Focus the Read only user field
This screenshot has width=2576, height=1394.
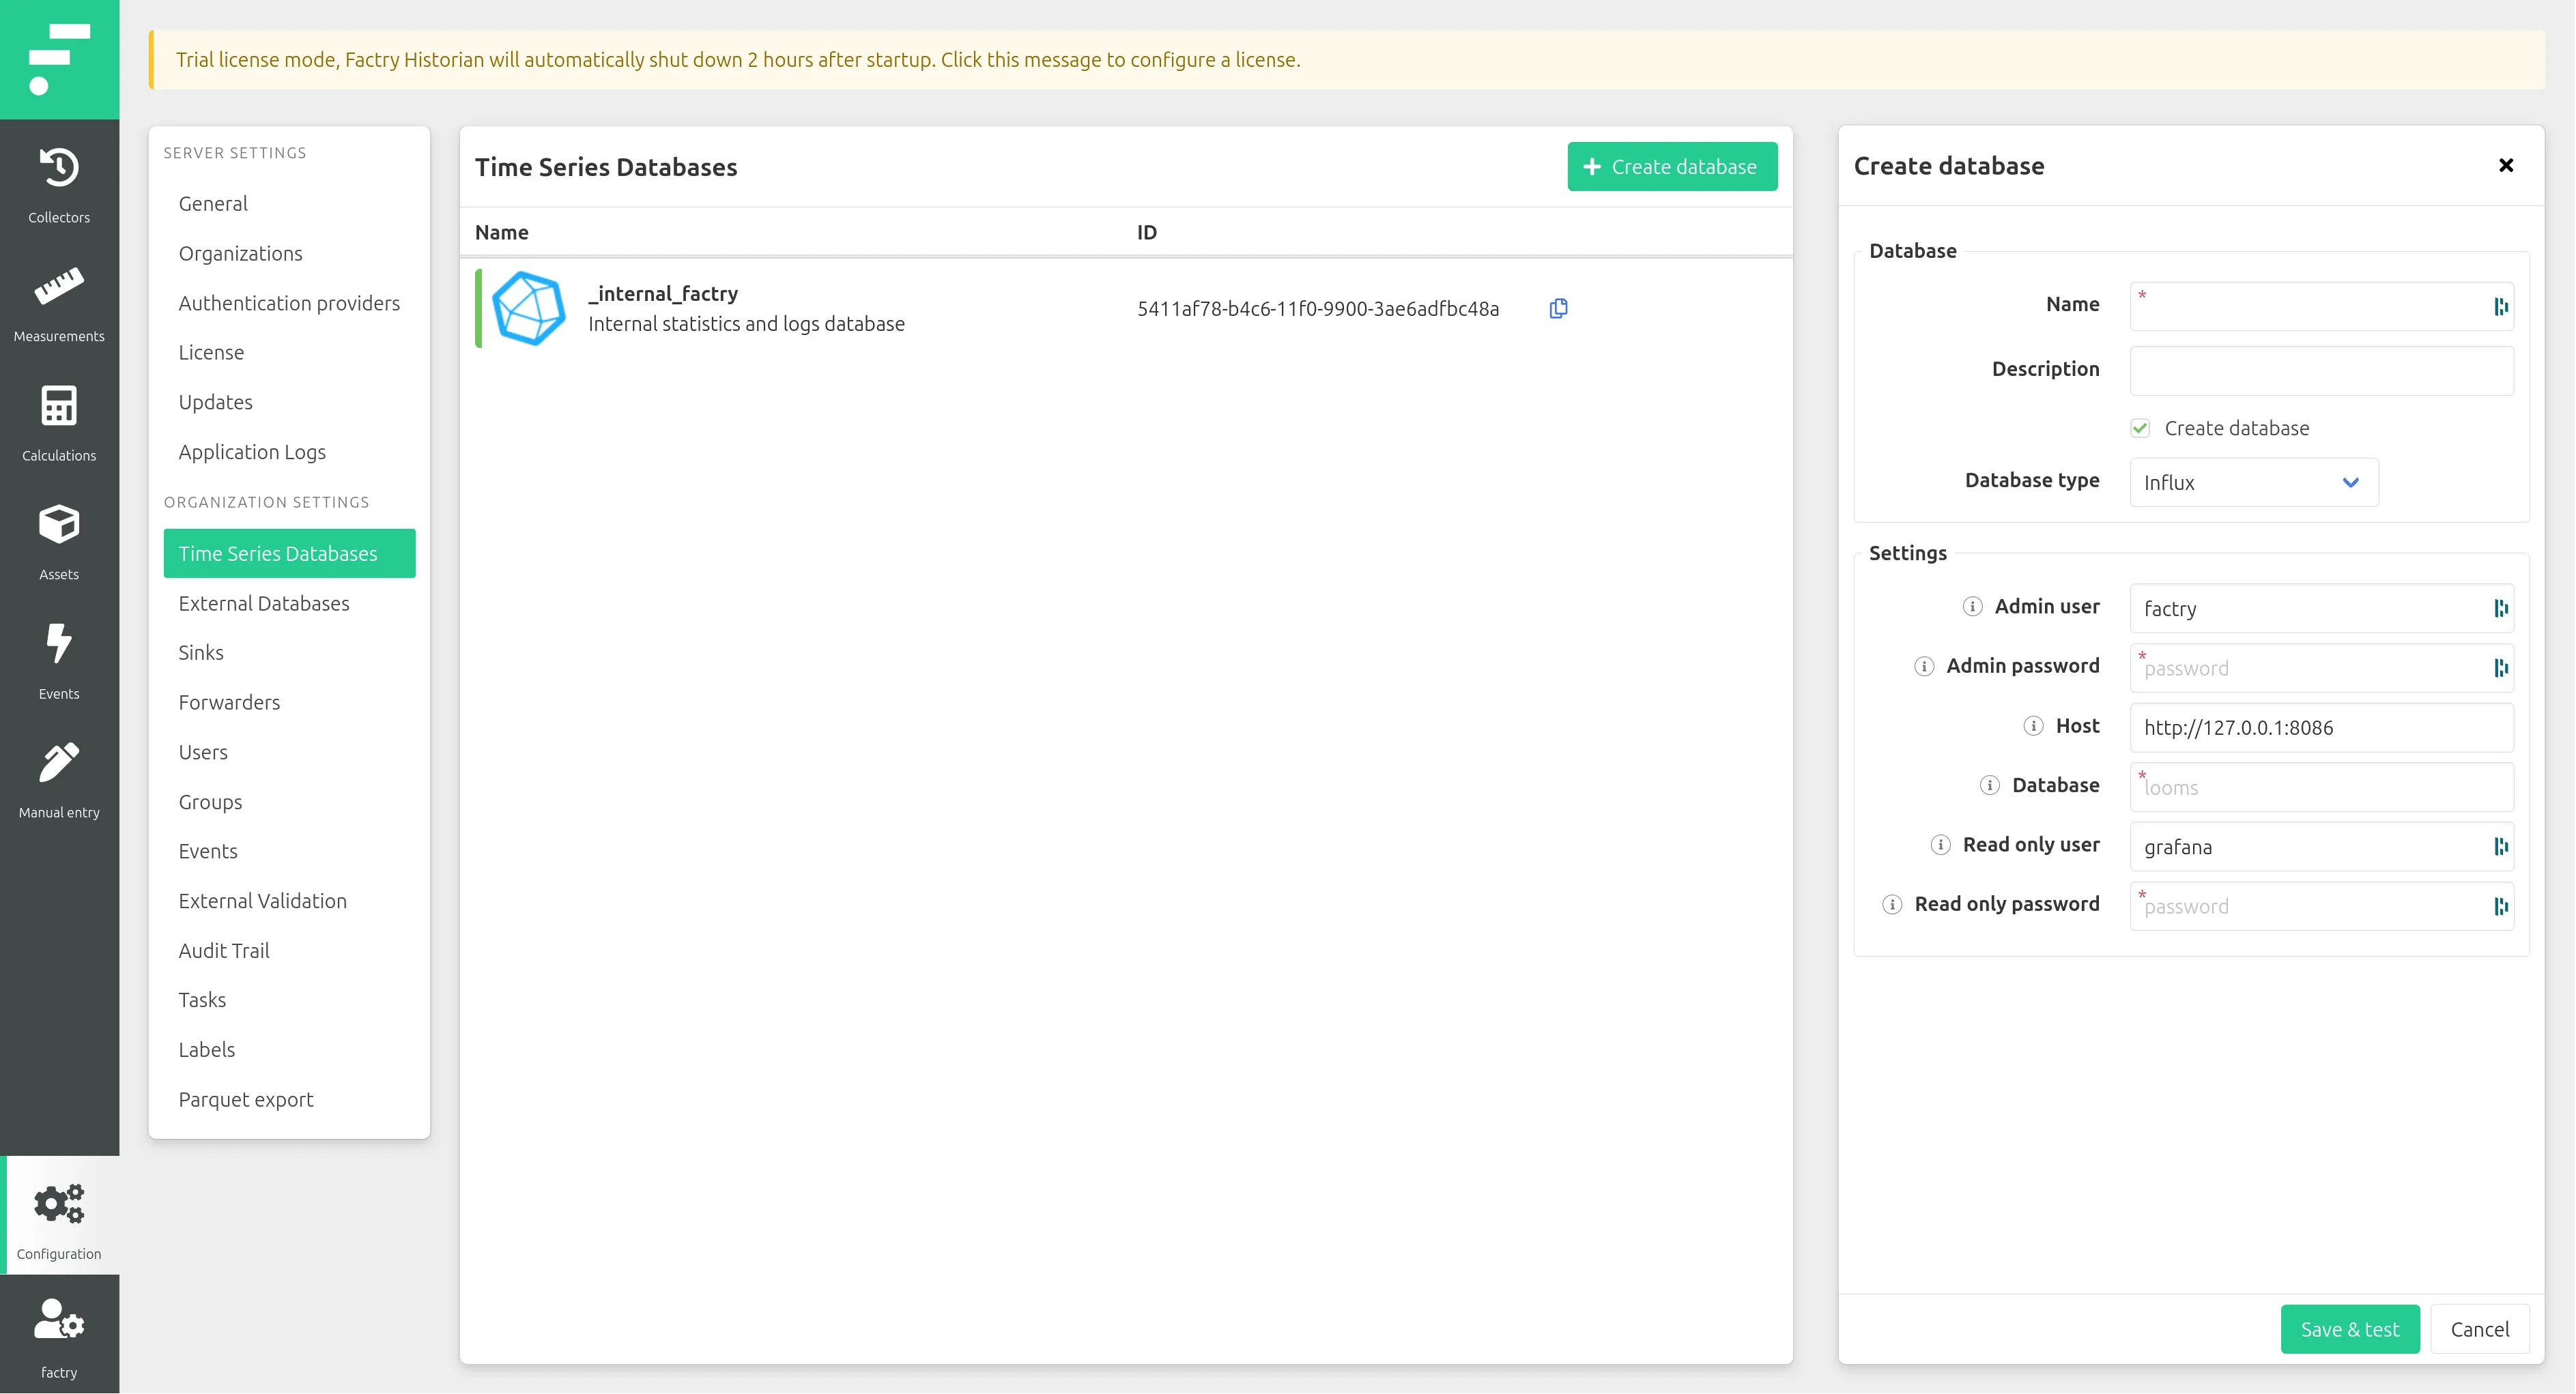tap(2321, 846)
